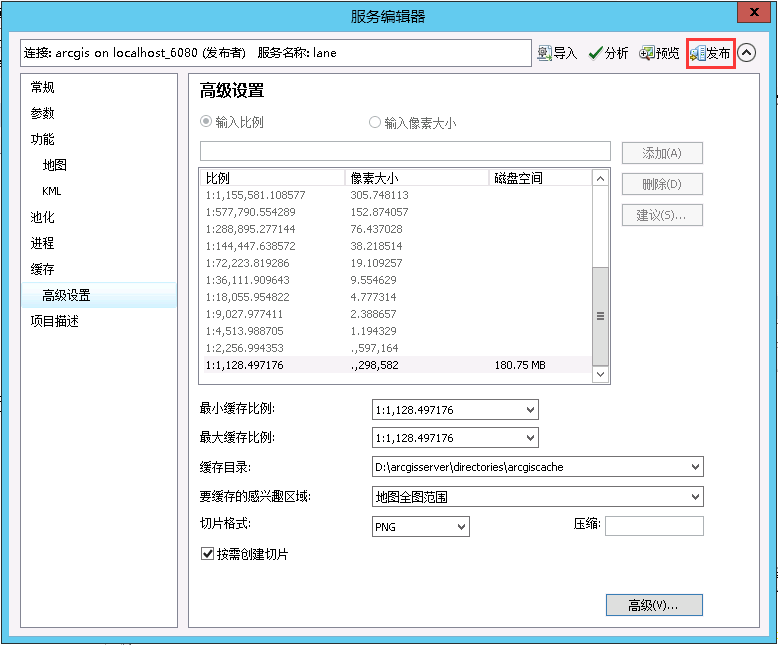Screen dimensions: 778x645
Task: Open the 参数 page in sidebar
Action: [43, 113]
